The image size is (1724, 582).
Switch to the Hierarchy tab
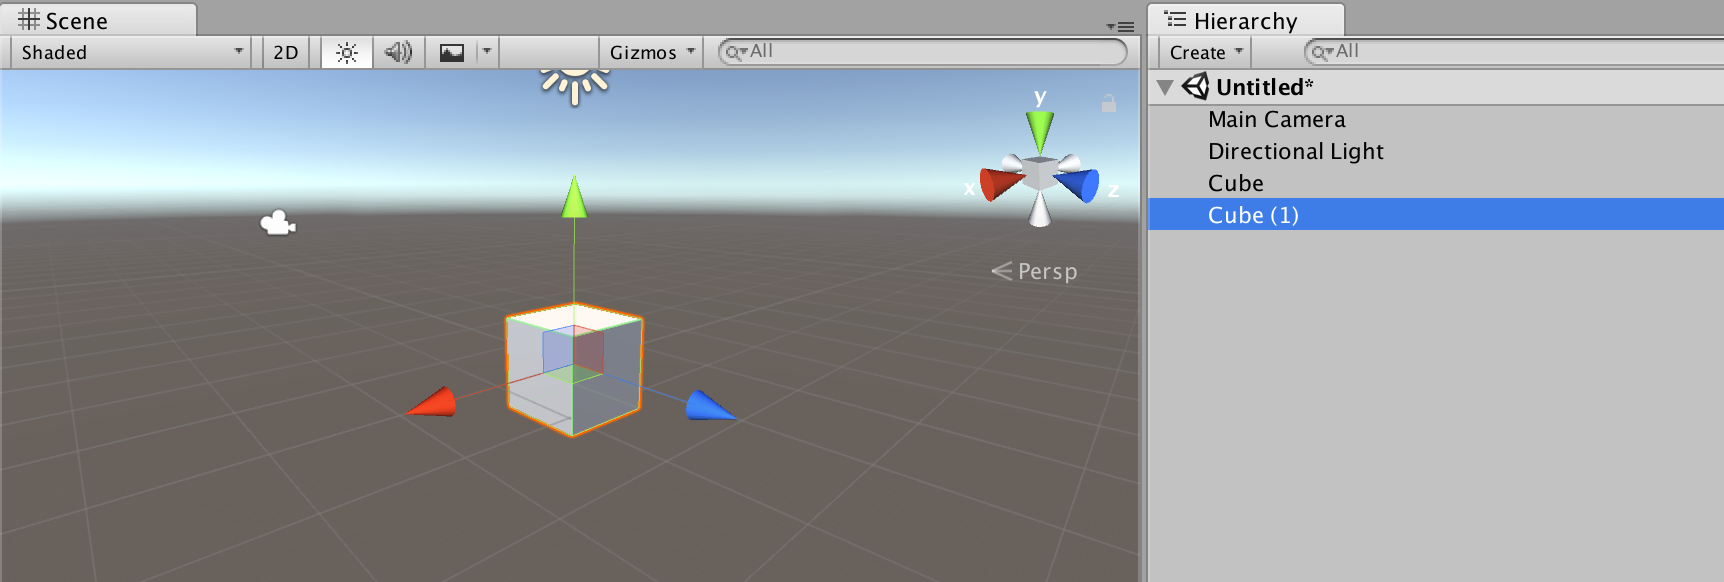[1244, 21]
